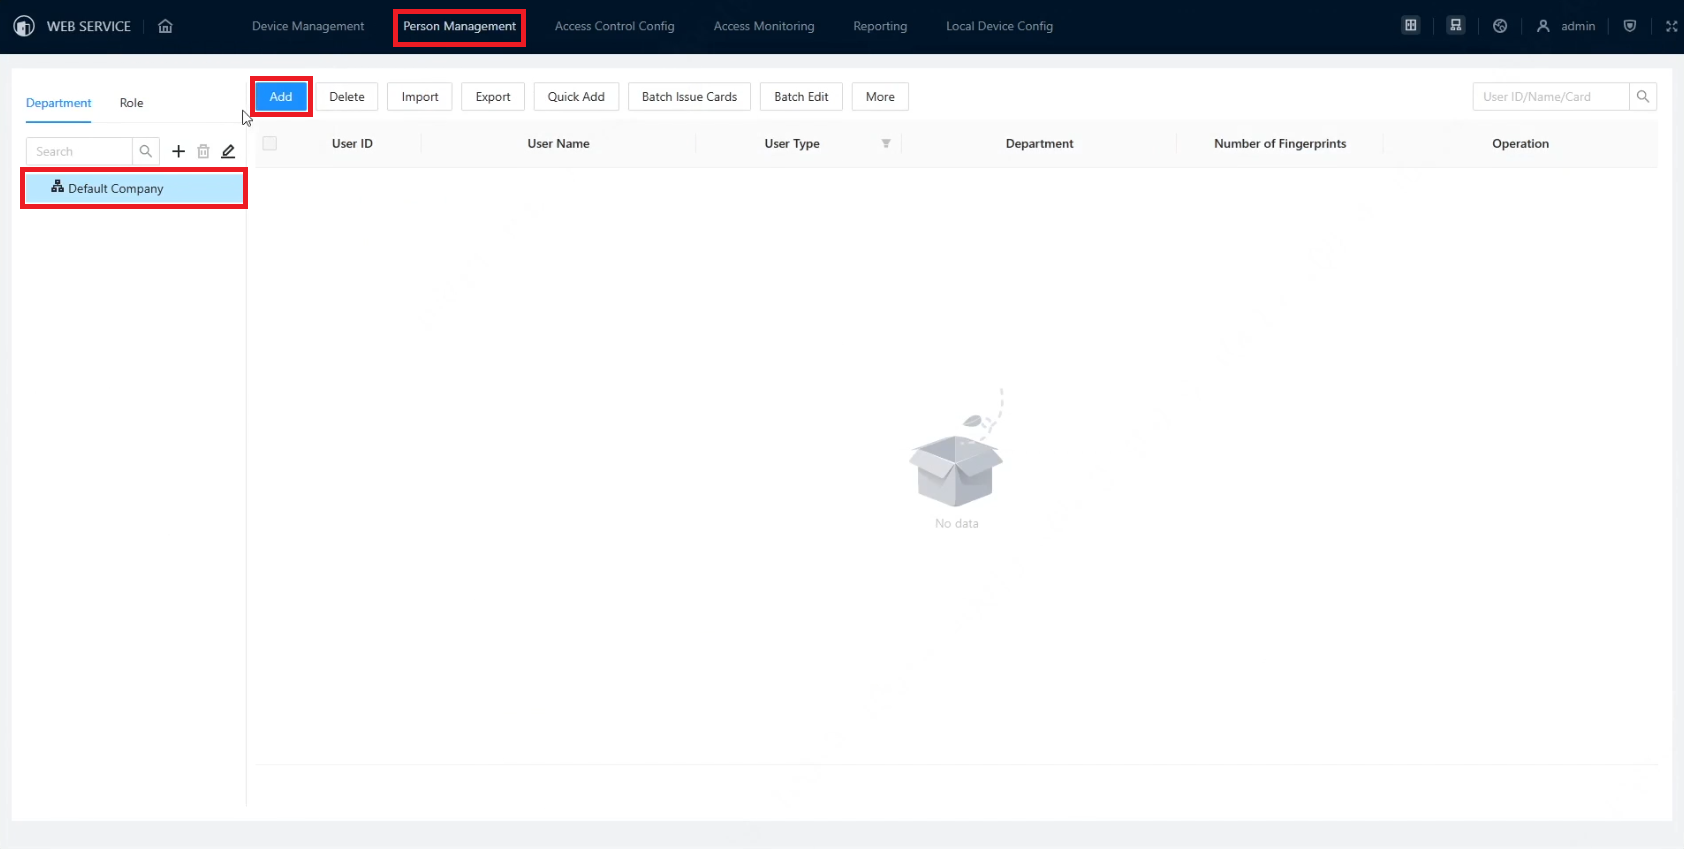
Task: Delete department using trash icon
Action: pos(203,151)
